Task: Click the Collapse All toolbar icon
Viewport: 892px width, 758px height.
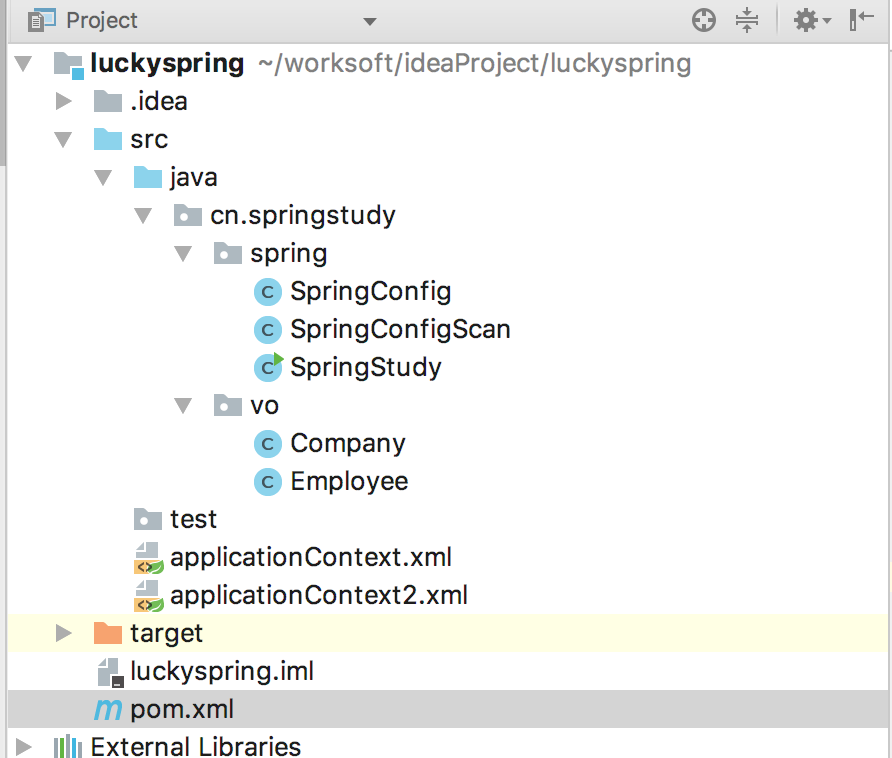Action: click(x=747, y=20)
